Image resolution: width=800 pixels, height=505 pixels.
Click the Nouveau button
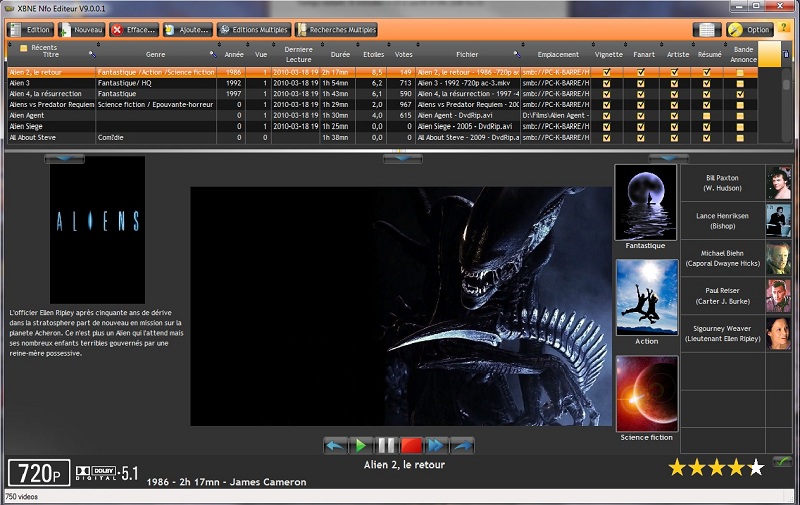point(81,30)
